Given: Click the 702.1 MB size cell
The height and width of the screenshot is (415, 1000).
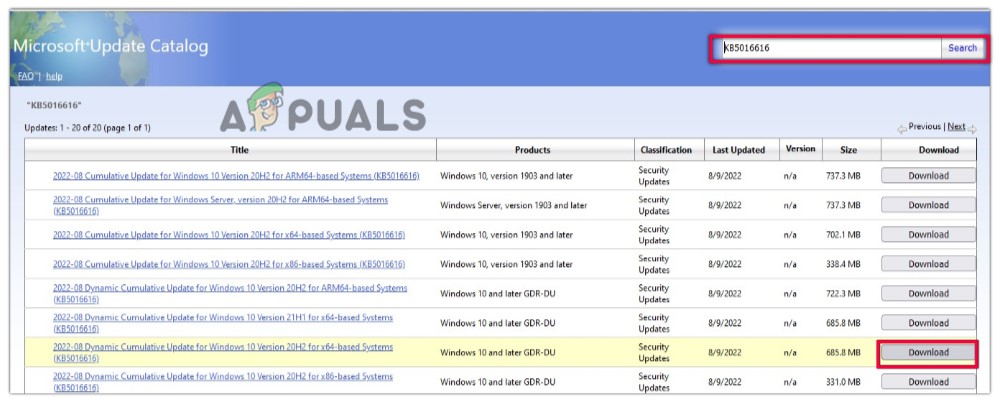Looking at the screenshot, I should [843, 235].
